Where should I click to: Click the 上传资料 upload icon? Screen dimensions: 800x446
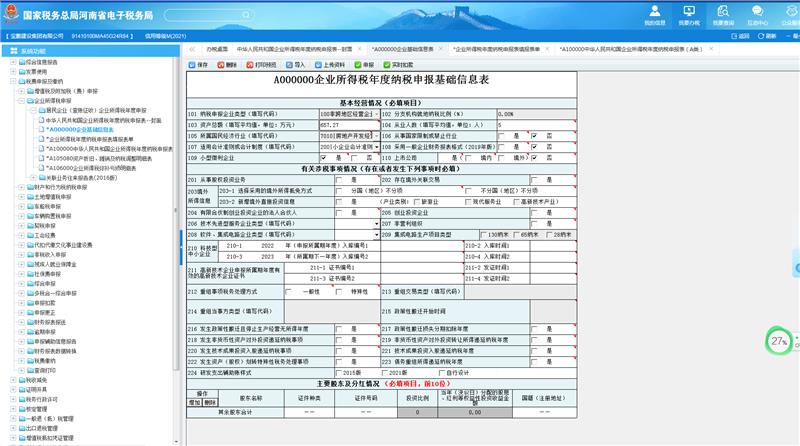pyautogui.click(x=328, y=64)
